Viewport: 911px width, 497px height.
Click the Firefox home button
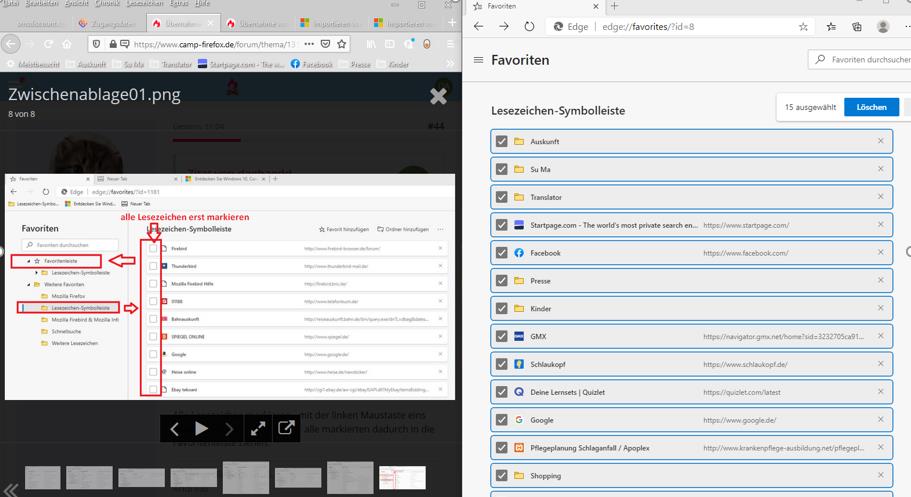68,44
